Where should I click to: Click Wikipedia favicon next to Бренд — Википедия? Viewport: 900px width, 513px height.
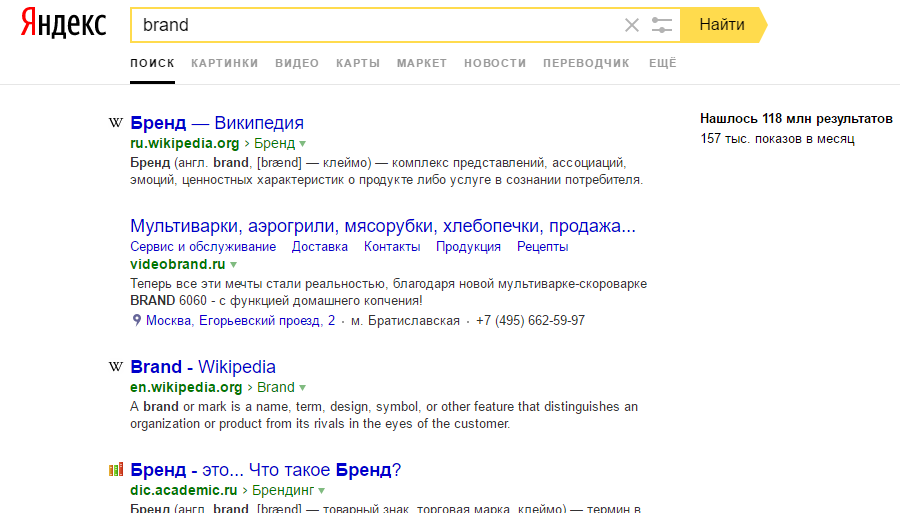click(x=116, y=122)
